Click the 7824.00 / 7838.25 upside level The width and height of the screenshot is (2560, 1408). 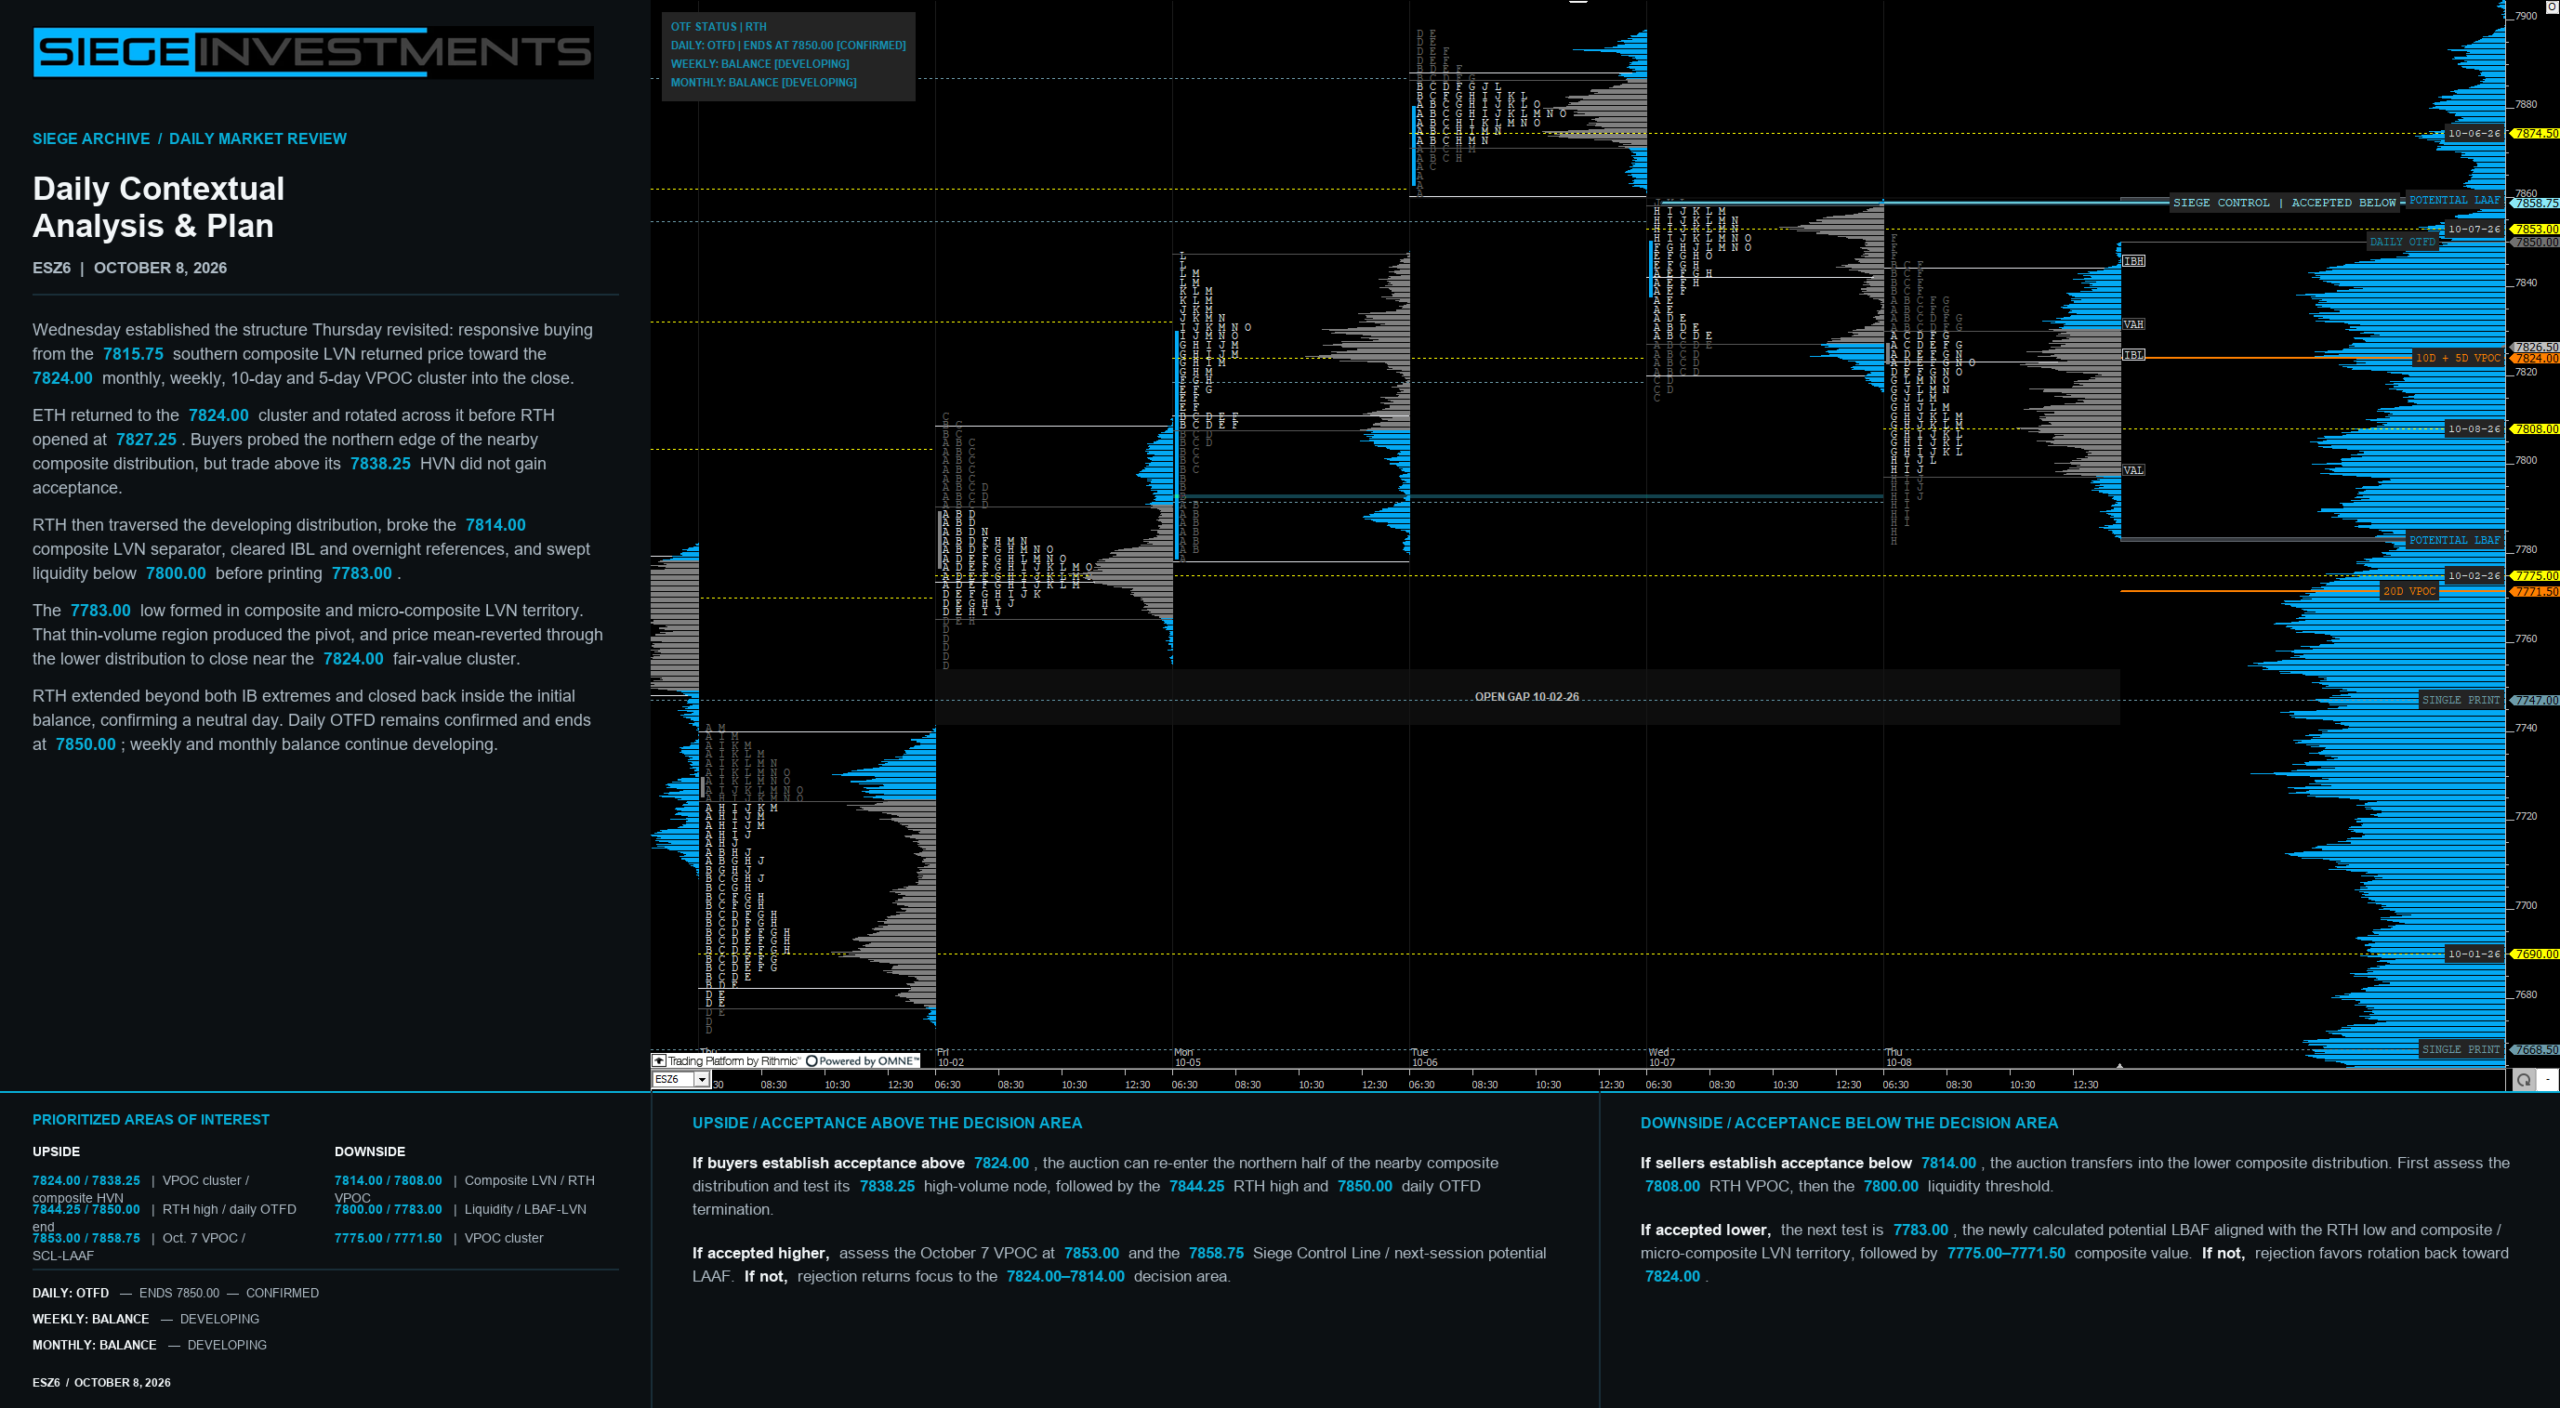coord(87,1181)
